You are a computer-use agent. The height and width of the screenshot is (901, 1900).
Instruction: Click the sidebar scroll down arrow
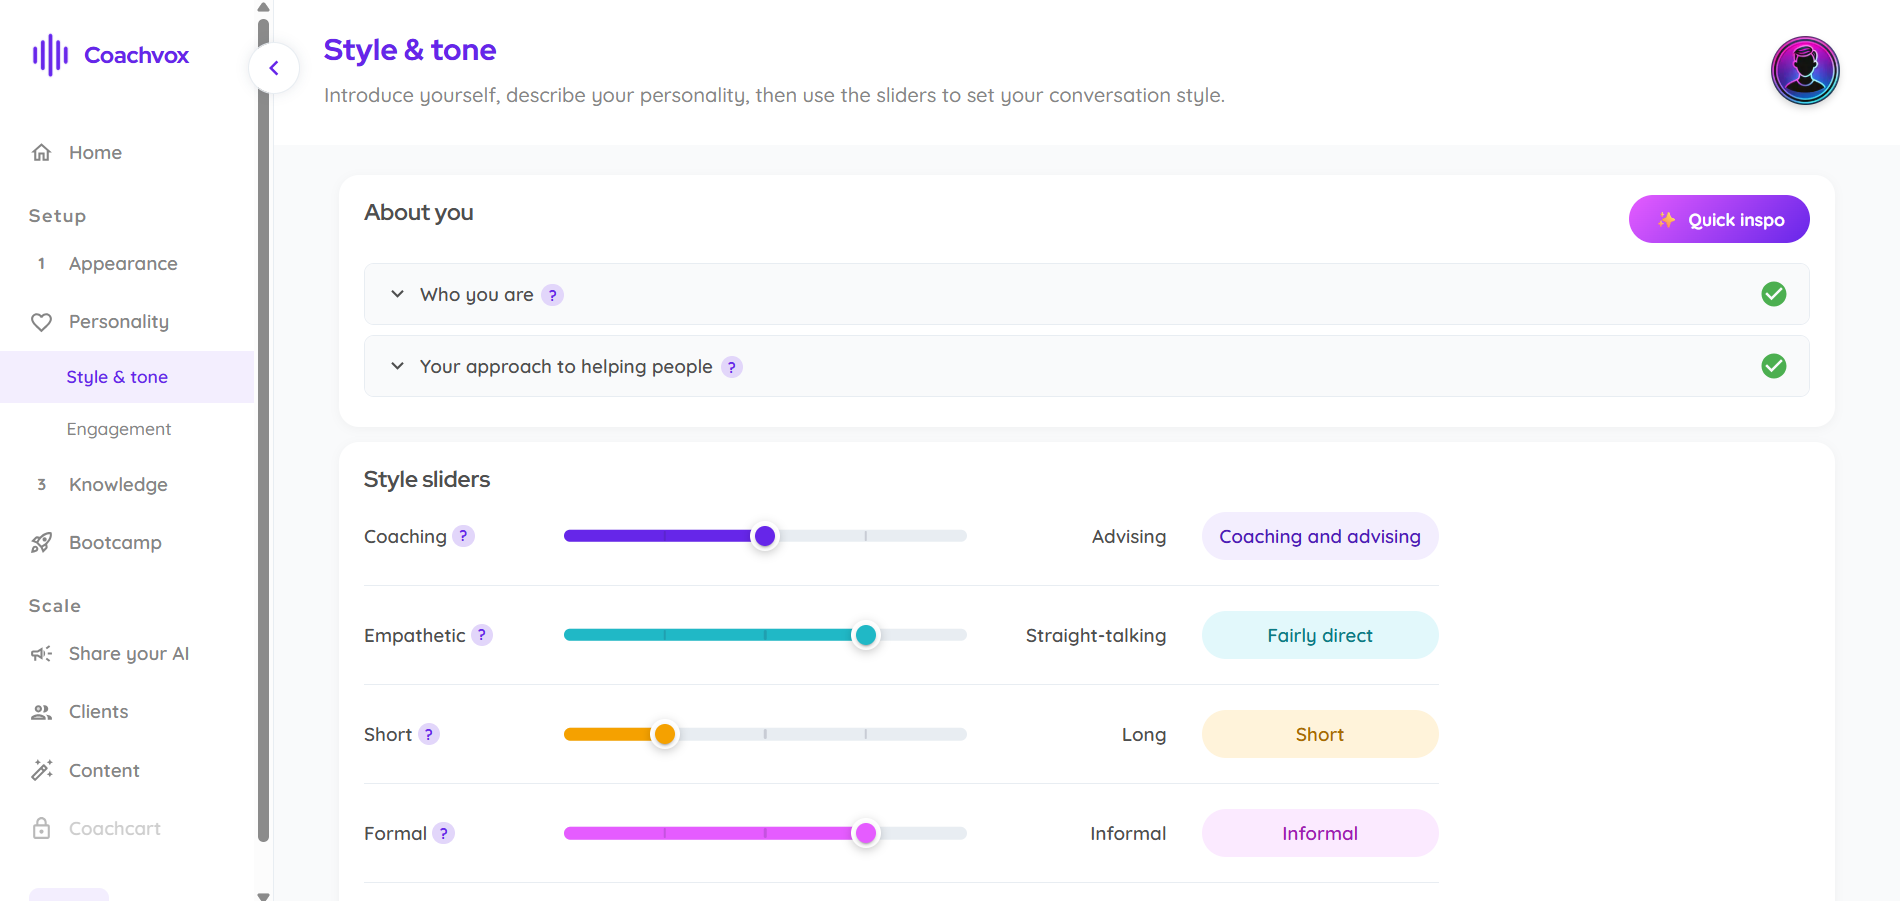[264, 896]
